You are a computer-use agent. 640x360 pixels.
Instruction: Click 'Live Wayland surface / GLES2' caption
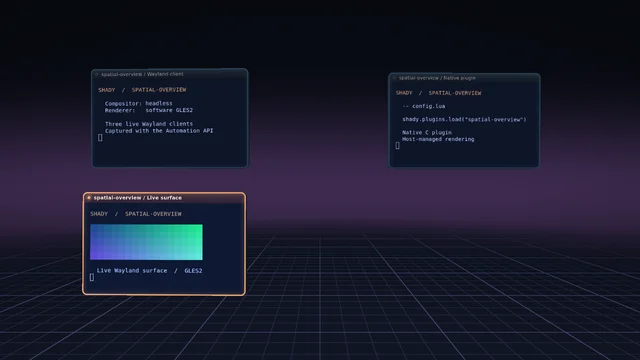[x=149, y=271]
